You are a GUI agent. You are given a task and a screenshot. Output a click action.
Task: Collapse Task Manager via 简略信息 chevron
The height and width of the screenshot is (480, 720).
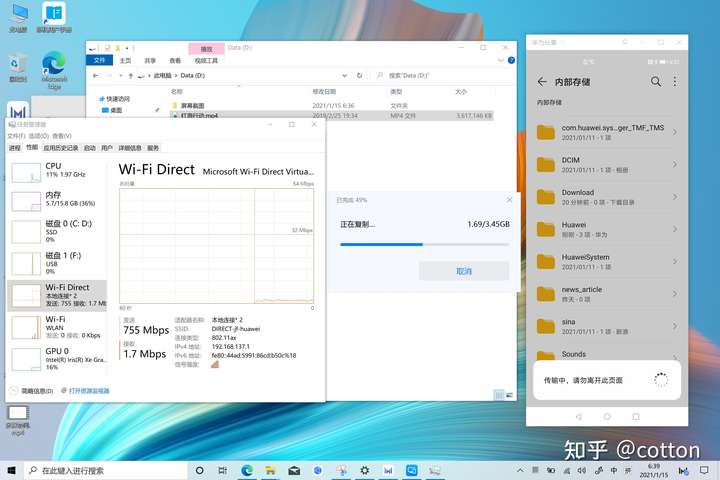[x=13, y=391]
